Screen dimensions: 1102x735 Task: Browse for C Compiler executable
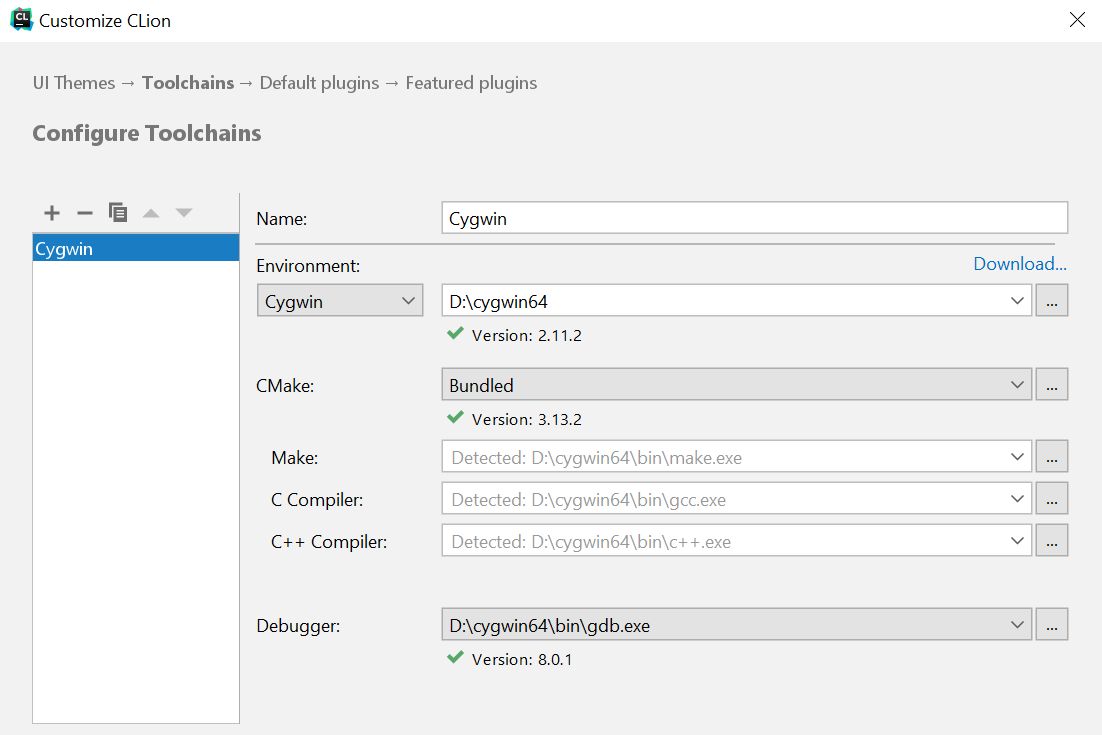(1052, 499)
